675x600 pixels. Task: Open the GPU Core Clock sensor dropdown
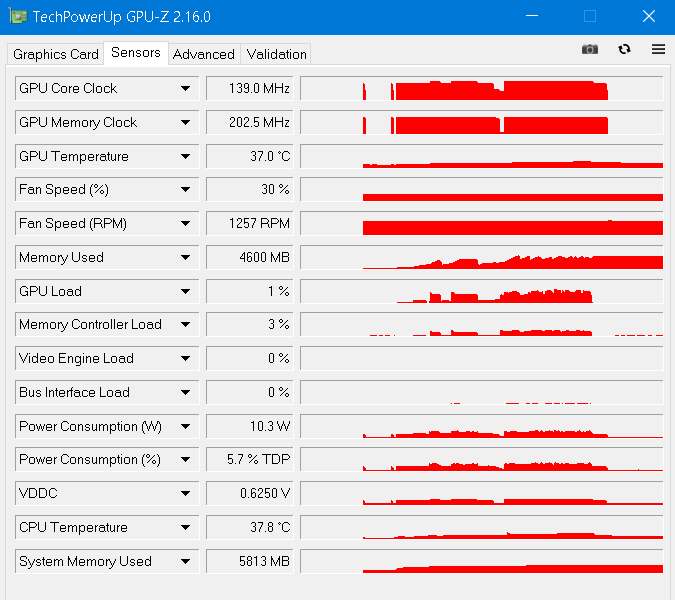coord(185,88)
